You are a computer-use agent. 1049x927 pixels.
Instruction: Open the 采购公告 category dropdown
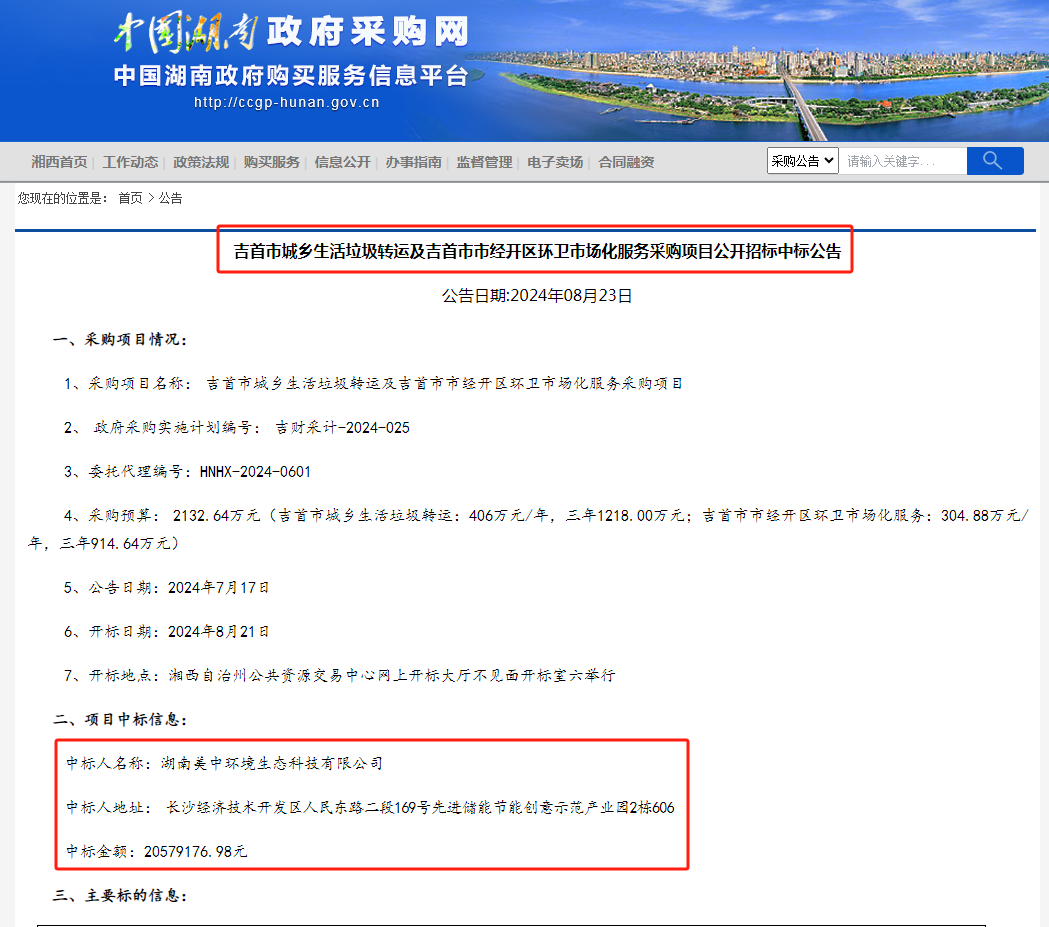pos(802,160)
